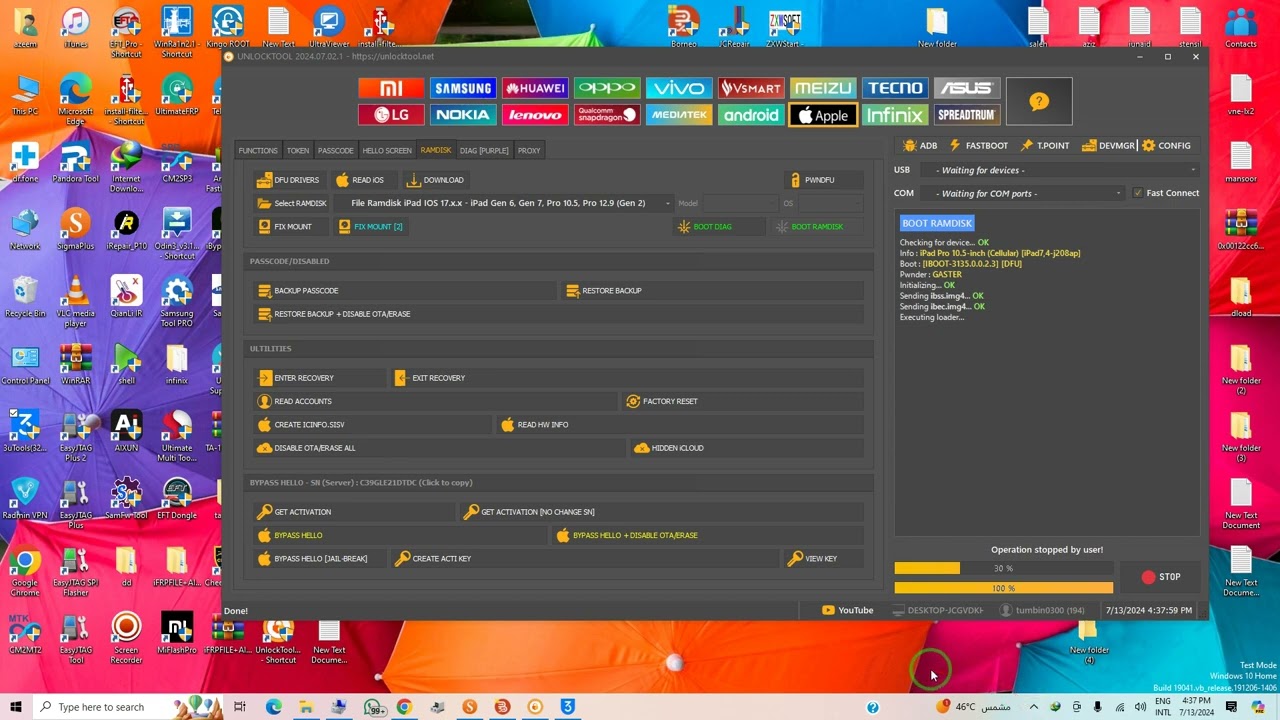Open the USB devices dropdown
Viewport: 1280px width, 720px height.
[1059, 170]
